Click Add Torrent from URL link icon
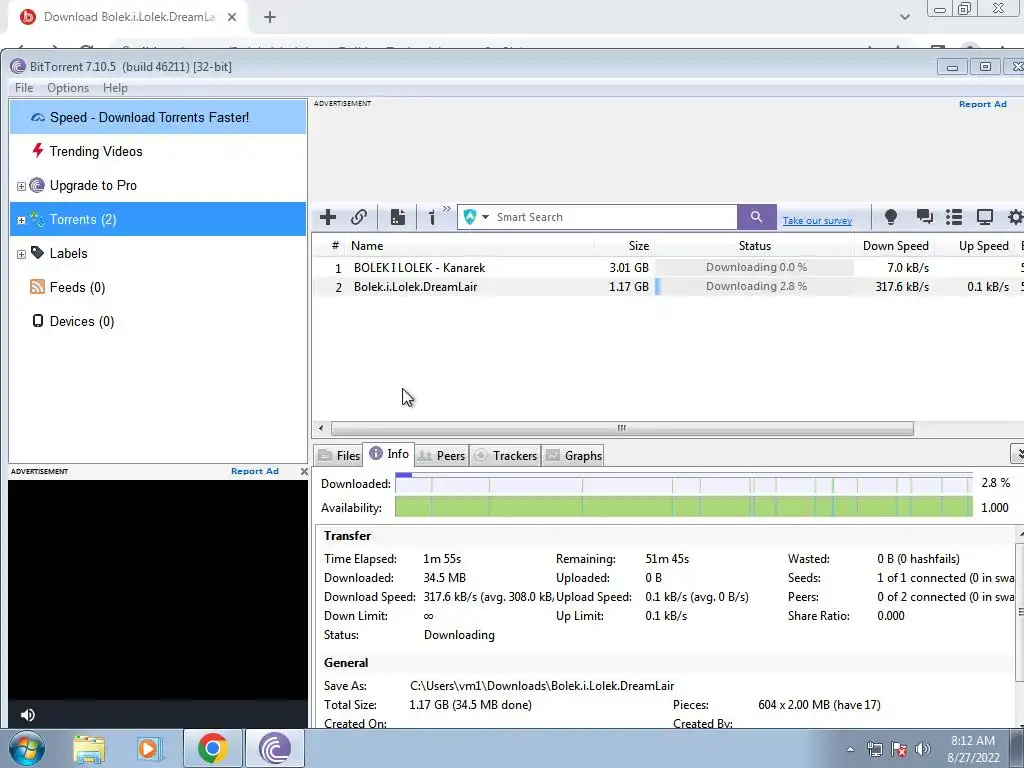 point(359,217)
